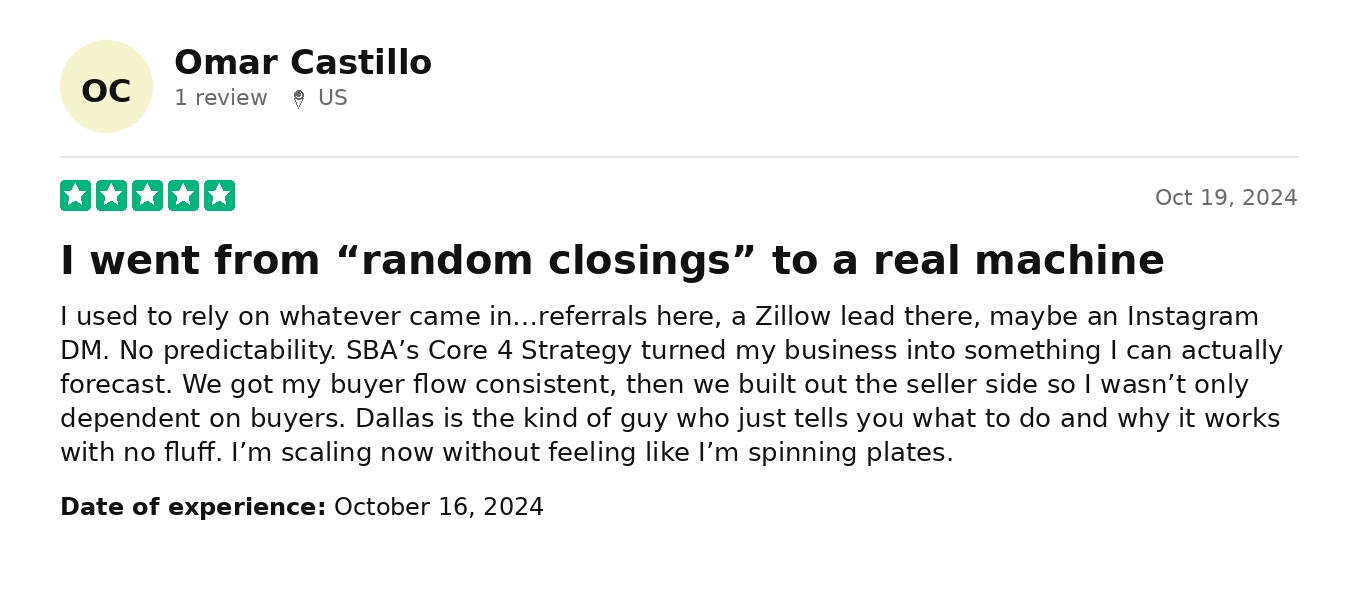The image size is (1358, 602).
Task: Open Omar Castillo's profile name
Action: pos(302,63)
